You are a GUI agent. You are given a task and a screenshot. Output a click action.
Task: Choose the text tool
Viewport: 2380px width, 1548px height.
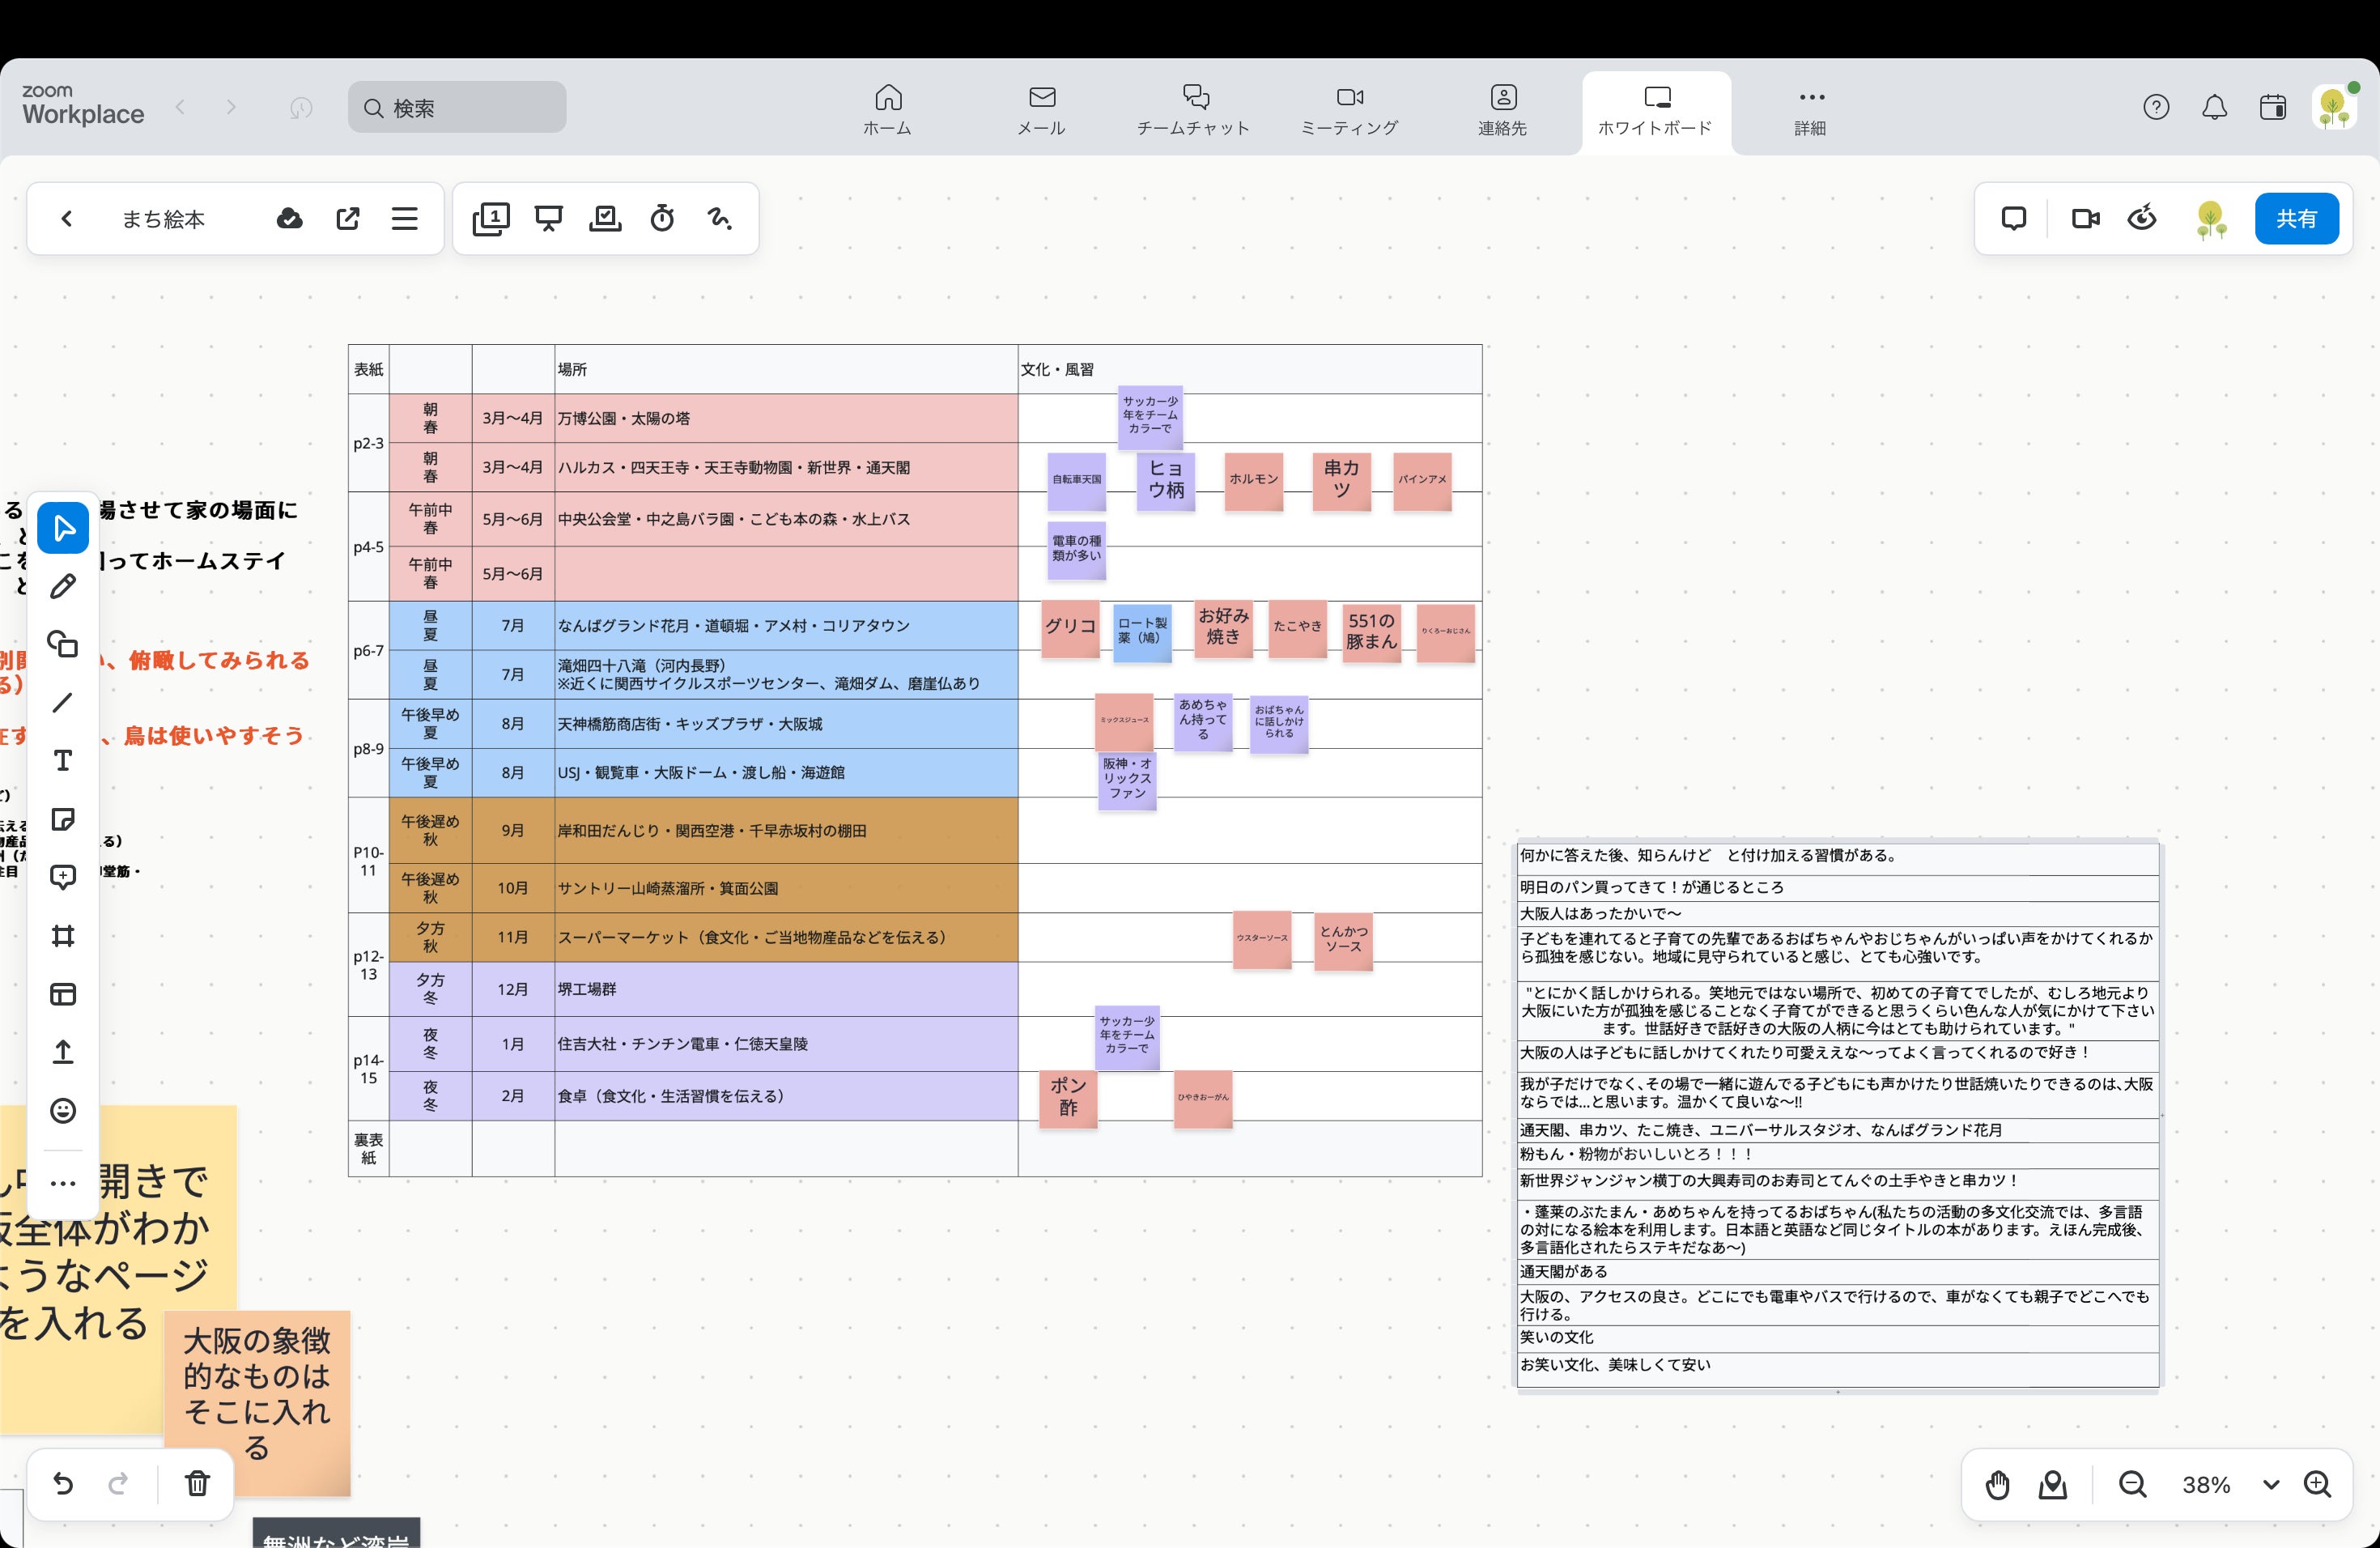click(63, 761)
